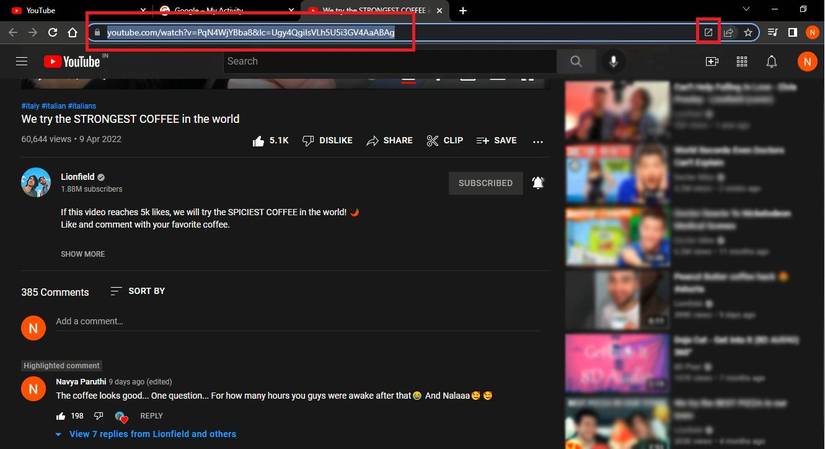Reload the page with the refresh icon

[53, 33]
